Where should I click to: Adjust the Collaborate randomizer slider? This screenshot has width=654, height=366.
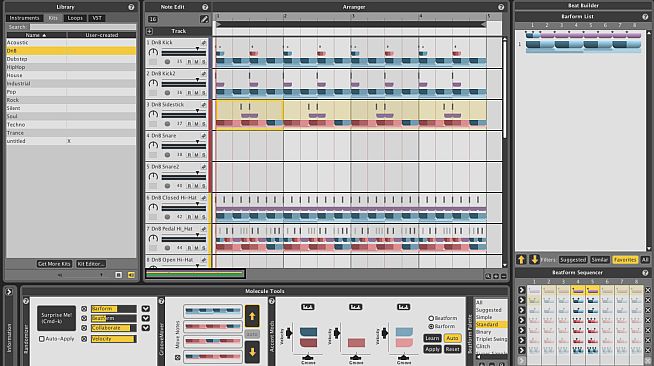click(114, 328)
